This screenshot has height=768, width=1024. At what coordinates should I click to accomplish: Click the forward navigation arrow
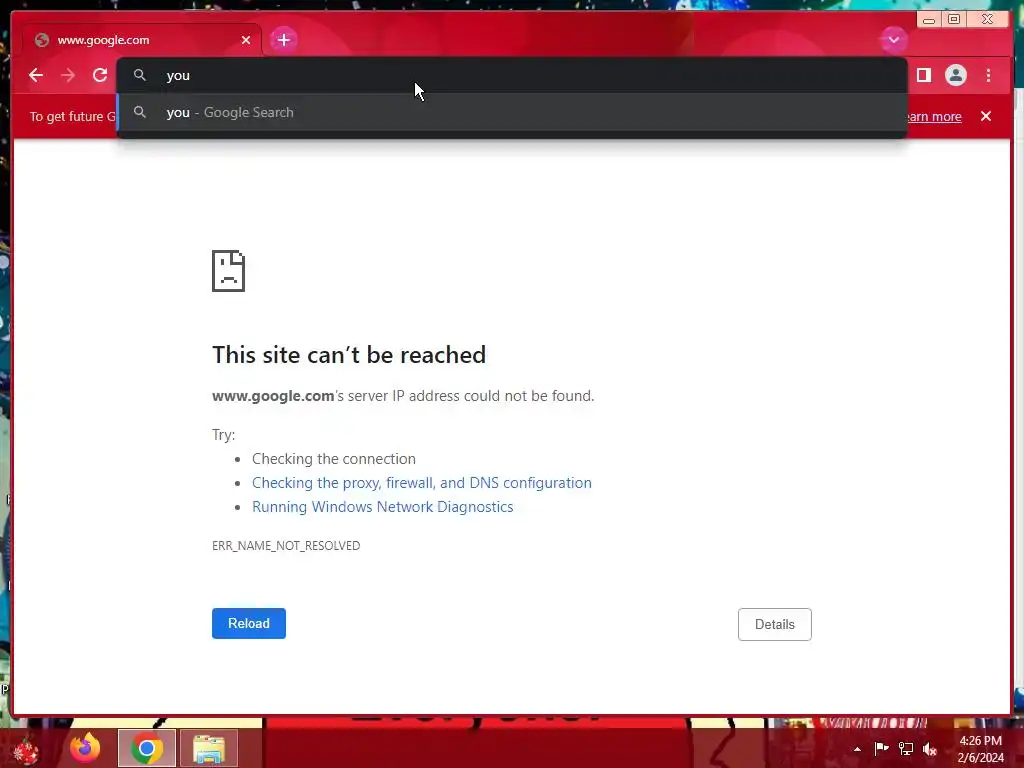click(x=67, y=75)
